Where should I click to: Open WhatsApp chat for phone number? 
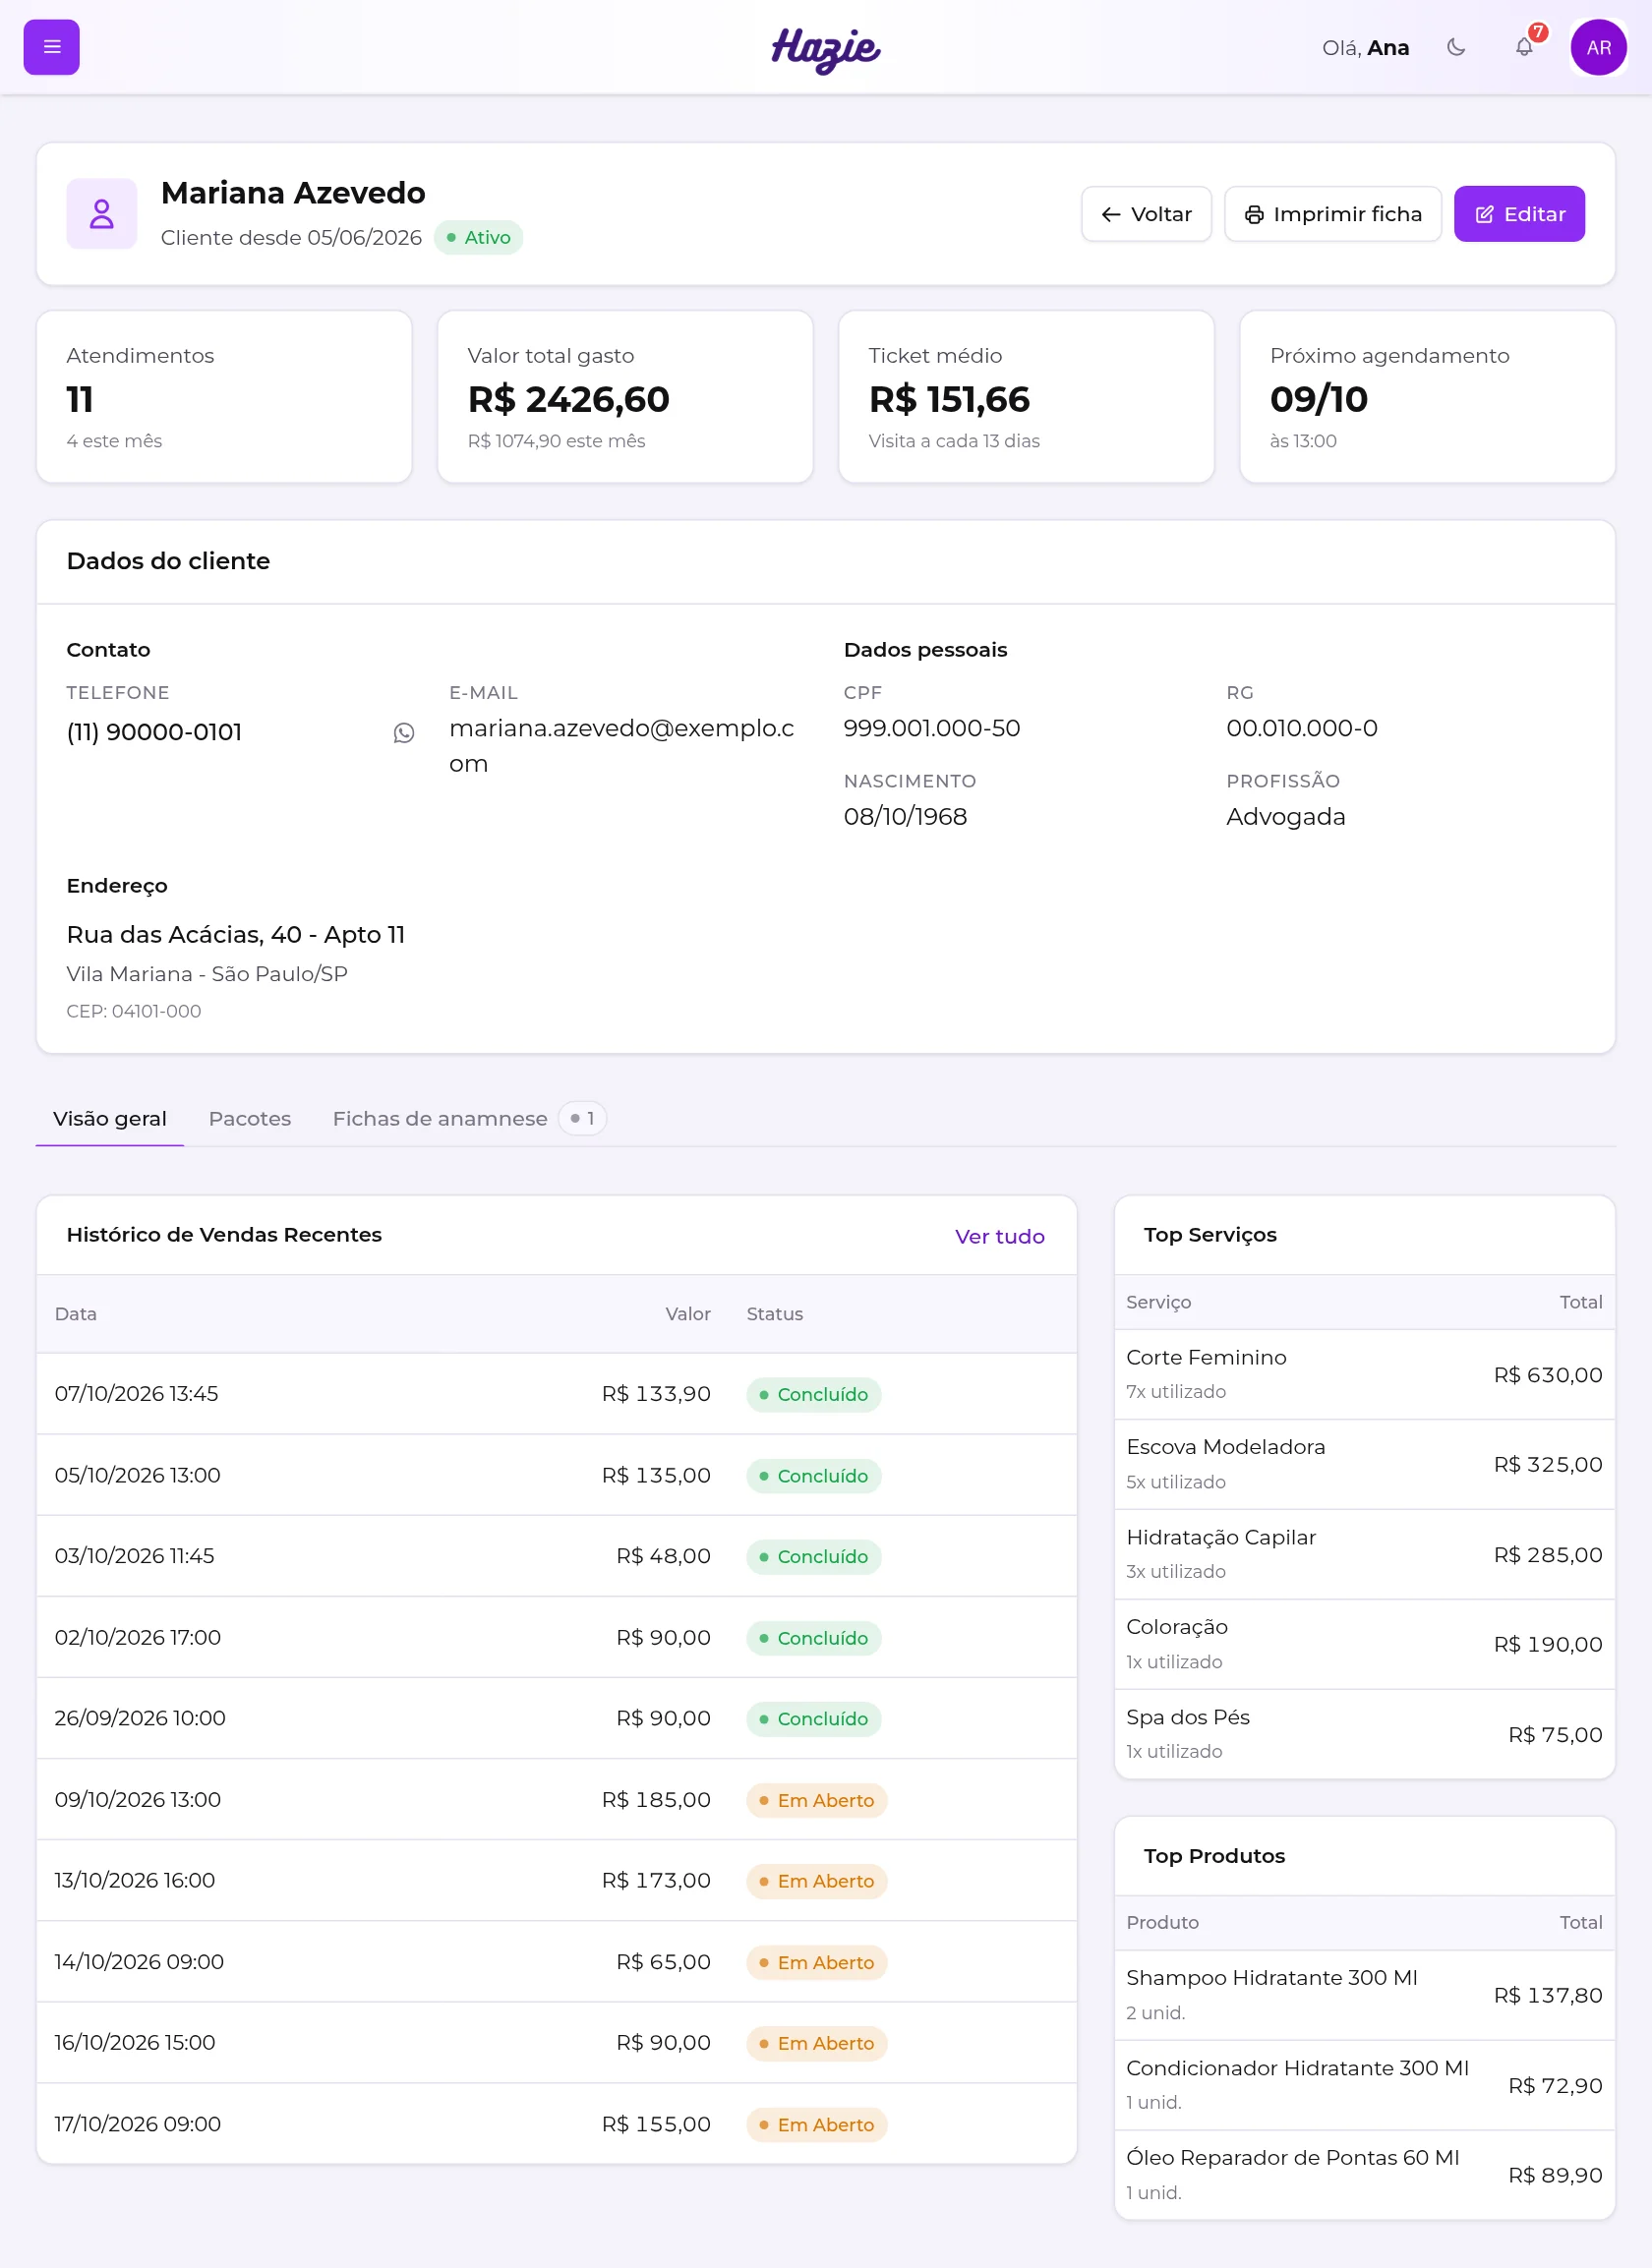click(x=404, y=733)
